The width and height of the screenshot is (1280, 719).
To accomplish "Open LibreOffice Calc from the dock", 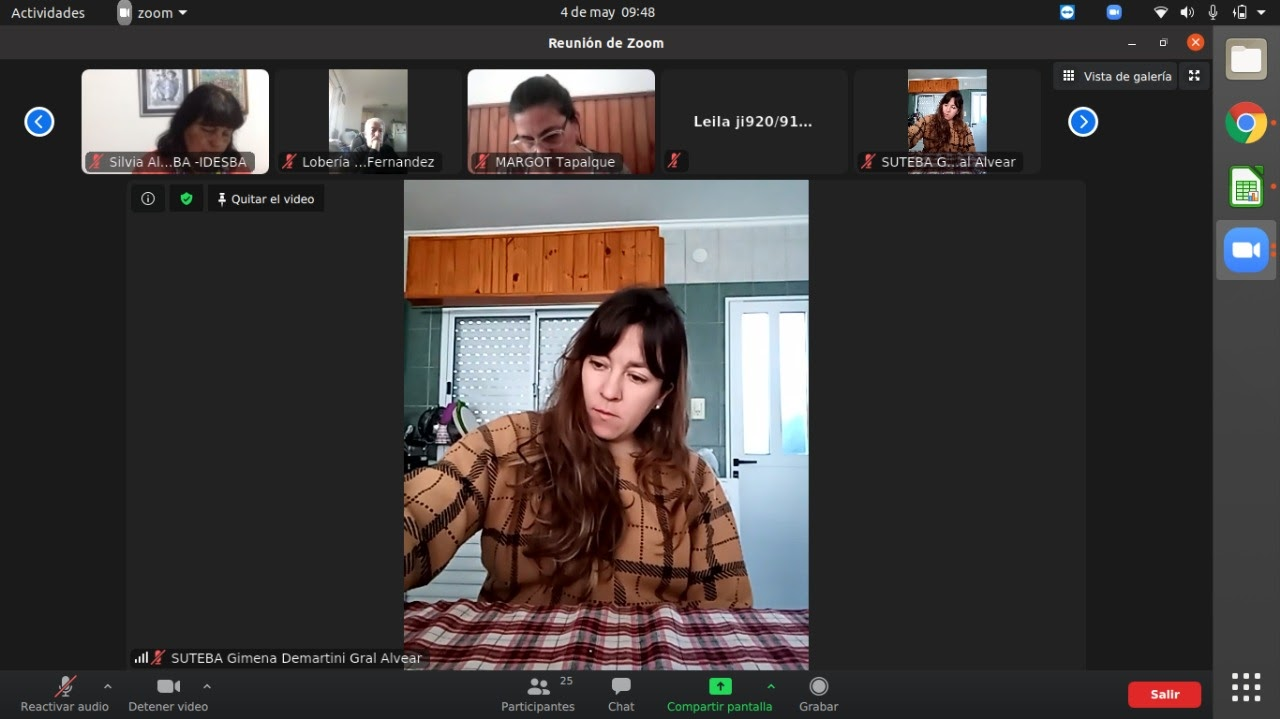I will [x=1246, y=187].
